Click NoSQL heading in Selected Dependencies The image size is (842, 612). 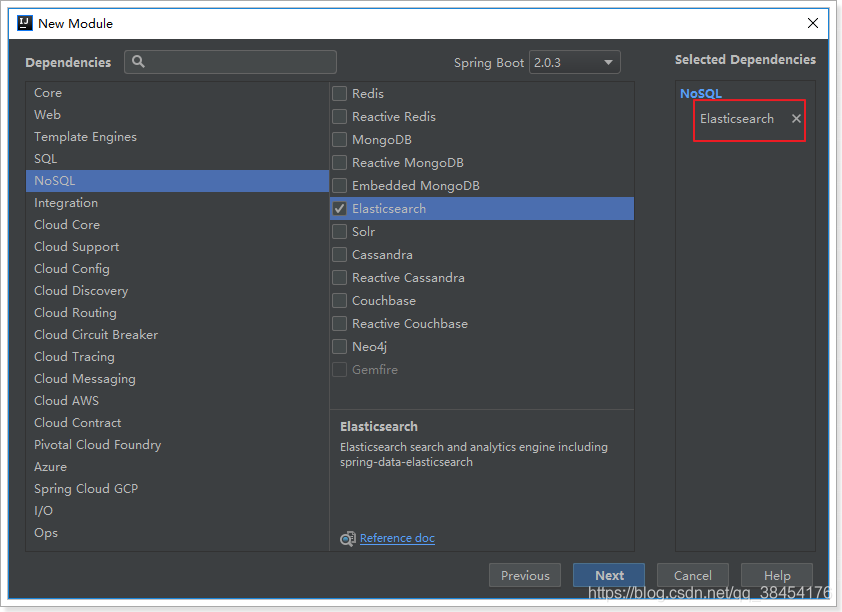point(701,93)
